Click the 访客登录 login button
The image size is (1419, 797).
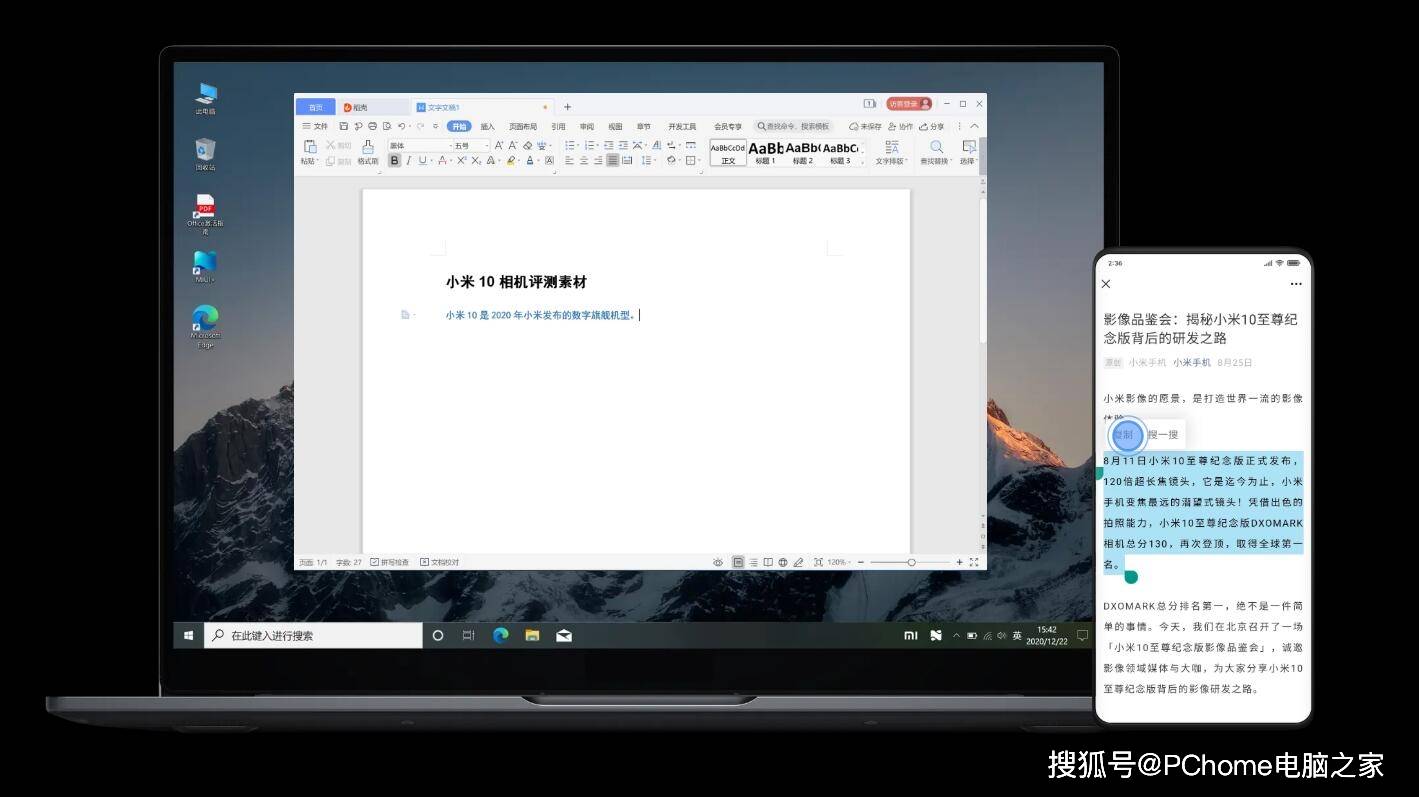point(909,104)
